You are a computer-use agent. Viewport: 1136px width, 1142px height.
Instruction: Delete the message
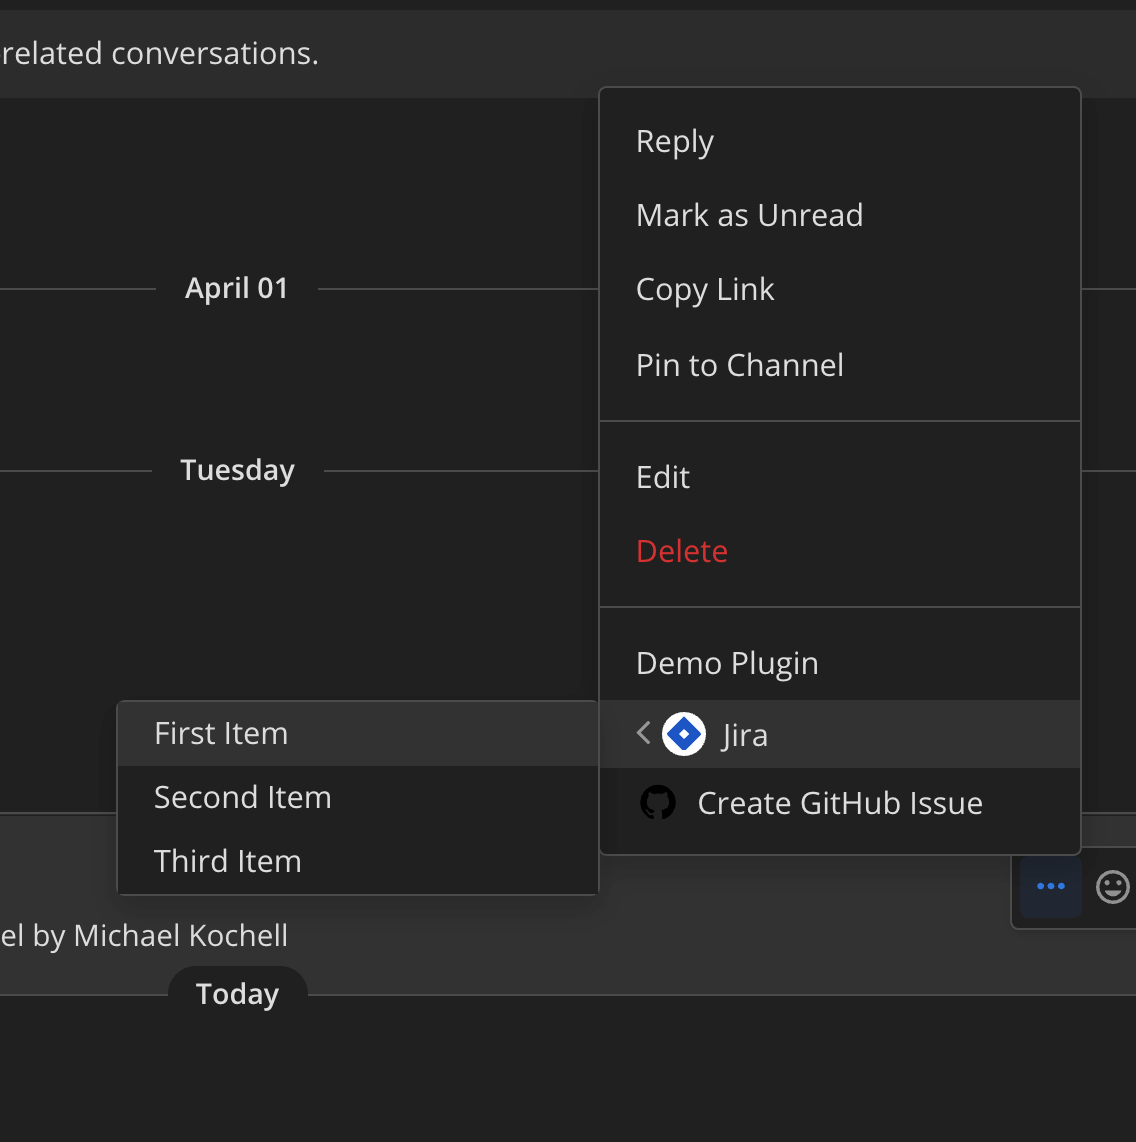tap(681, 551)
